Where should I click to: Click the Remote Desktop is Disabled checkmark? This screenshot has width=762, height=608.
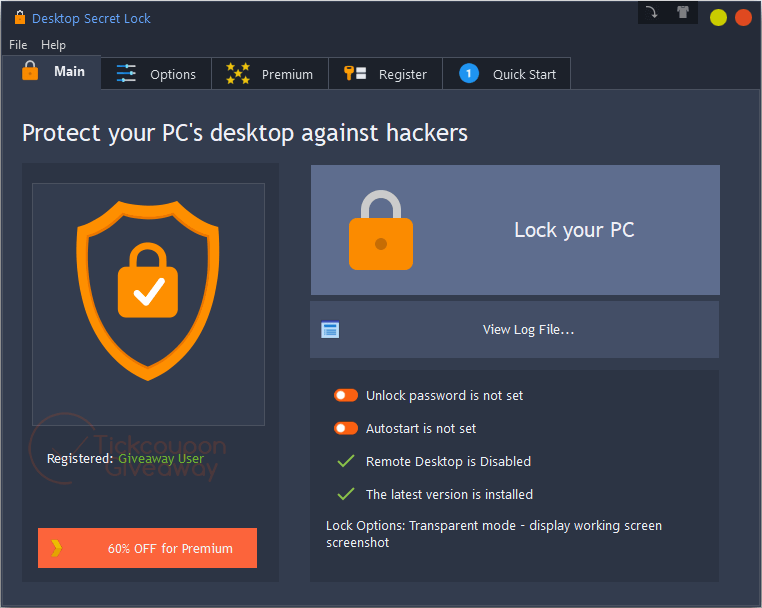click(x=346, y=461)
